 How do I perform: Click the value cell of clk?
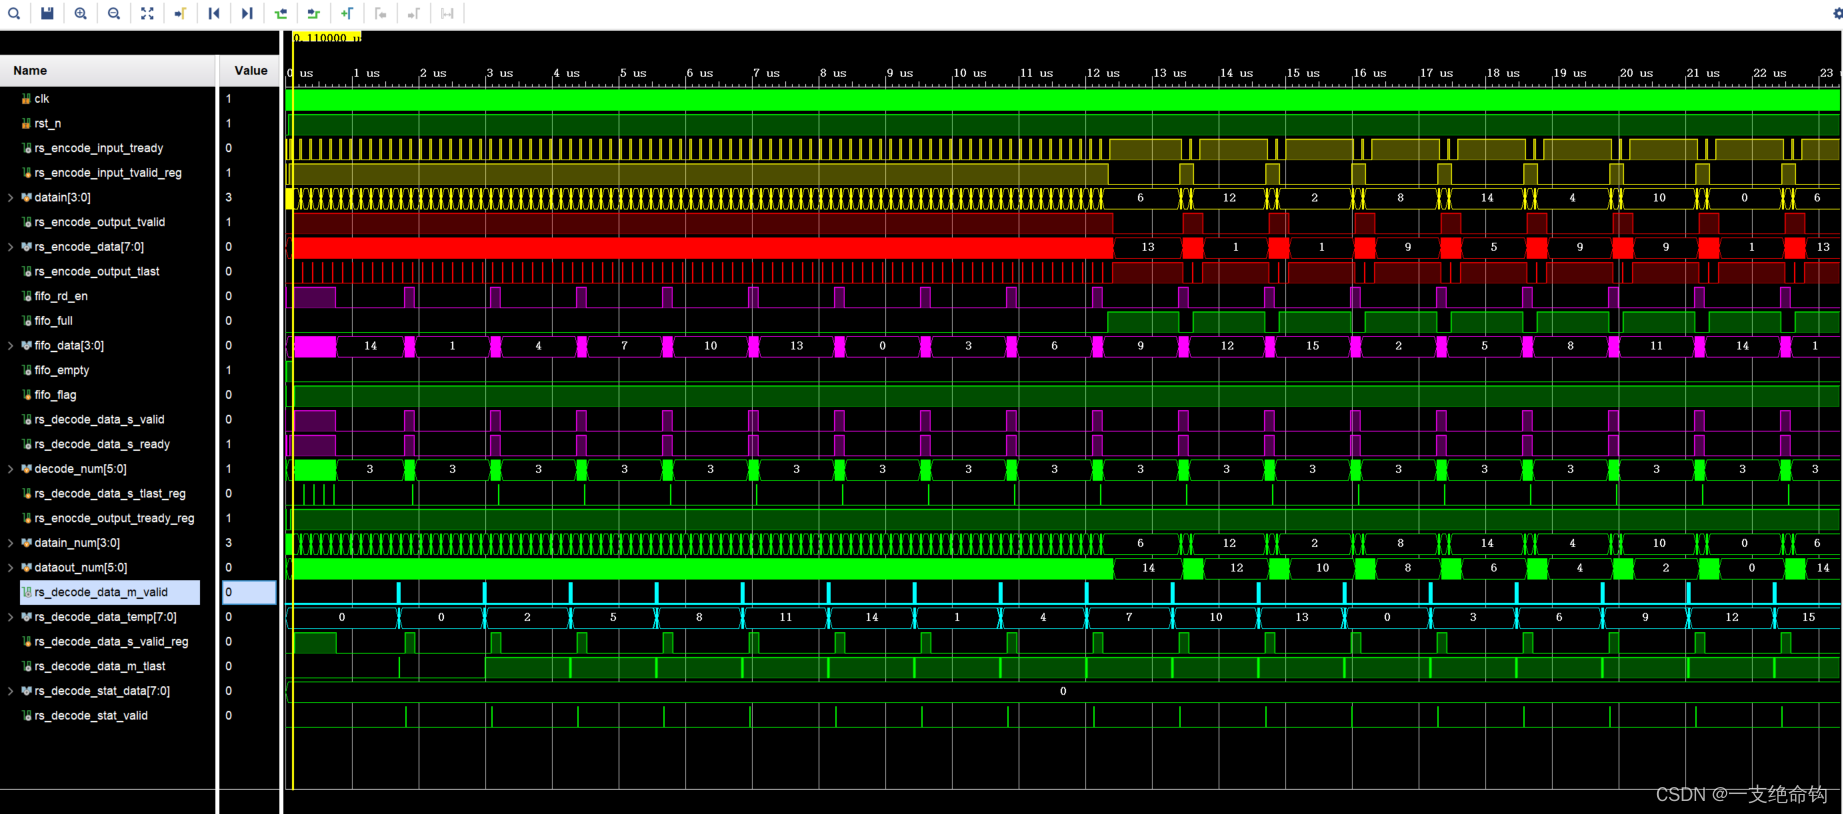click(249, 99)
